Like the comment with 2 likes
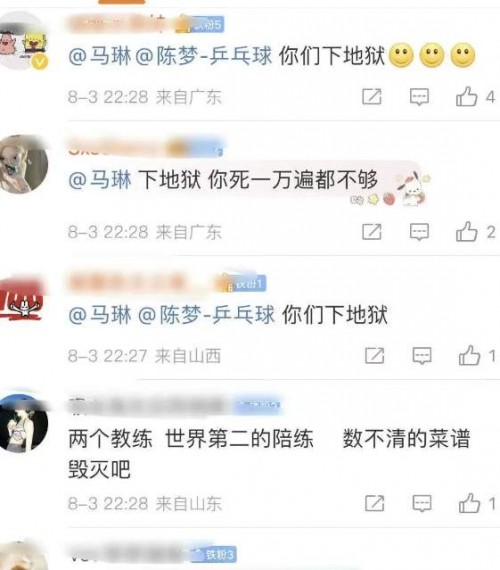This screenshot has height=570, width=500. coord(467,232)
